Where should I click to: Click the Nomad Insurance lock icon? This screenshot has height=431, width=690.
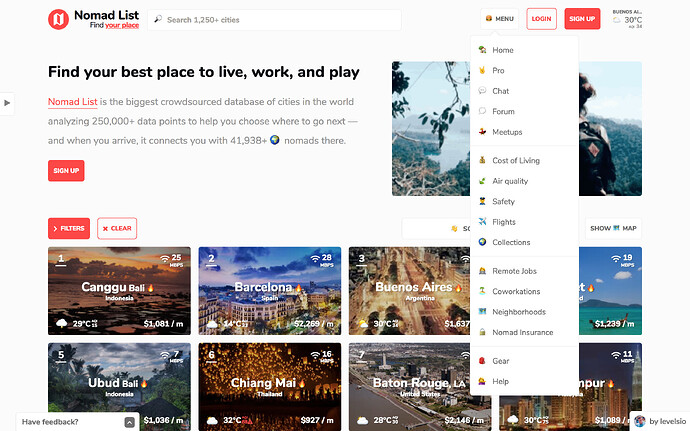pyautogui.click(x=482, y=332)
